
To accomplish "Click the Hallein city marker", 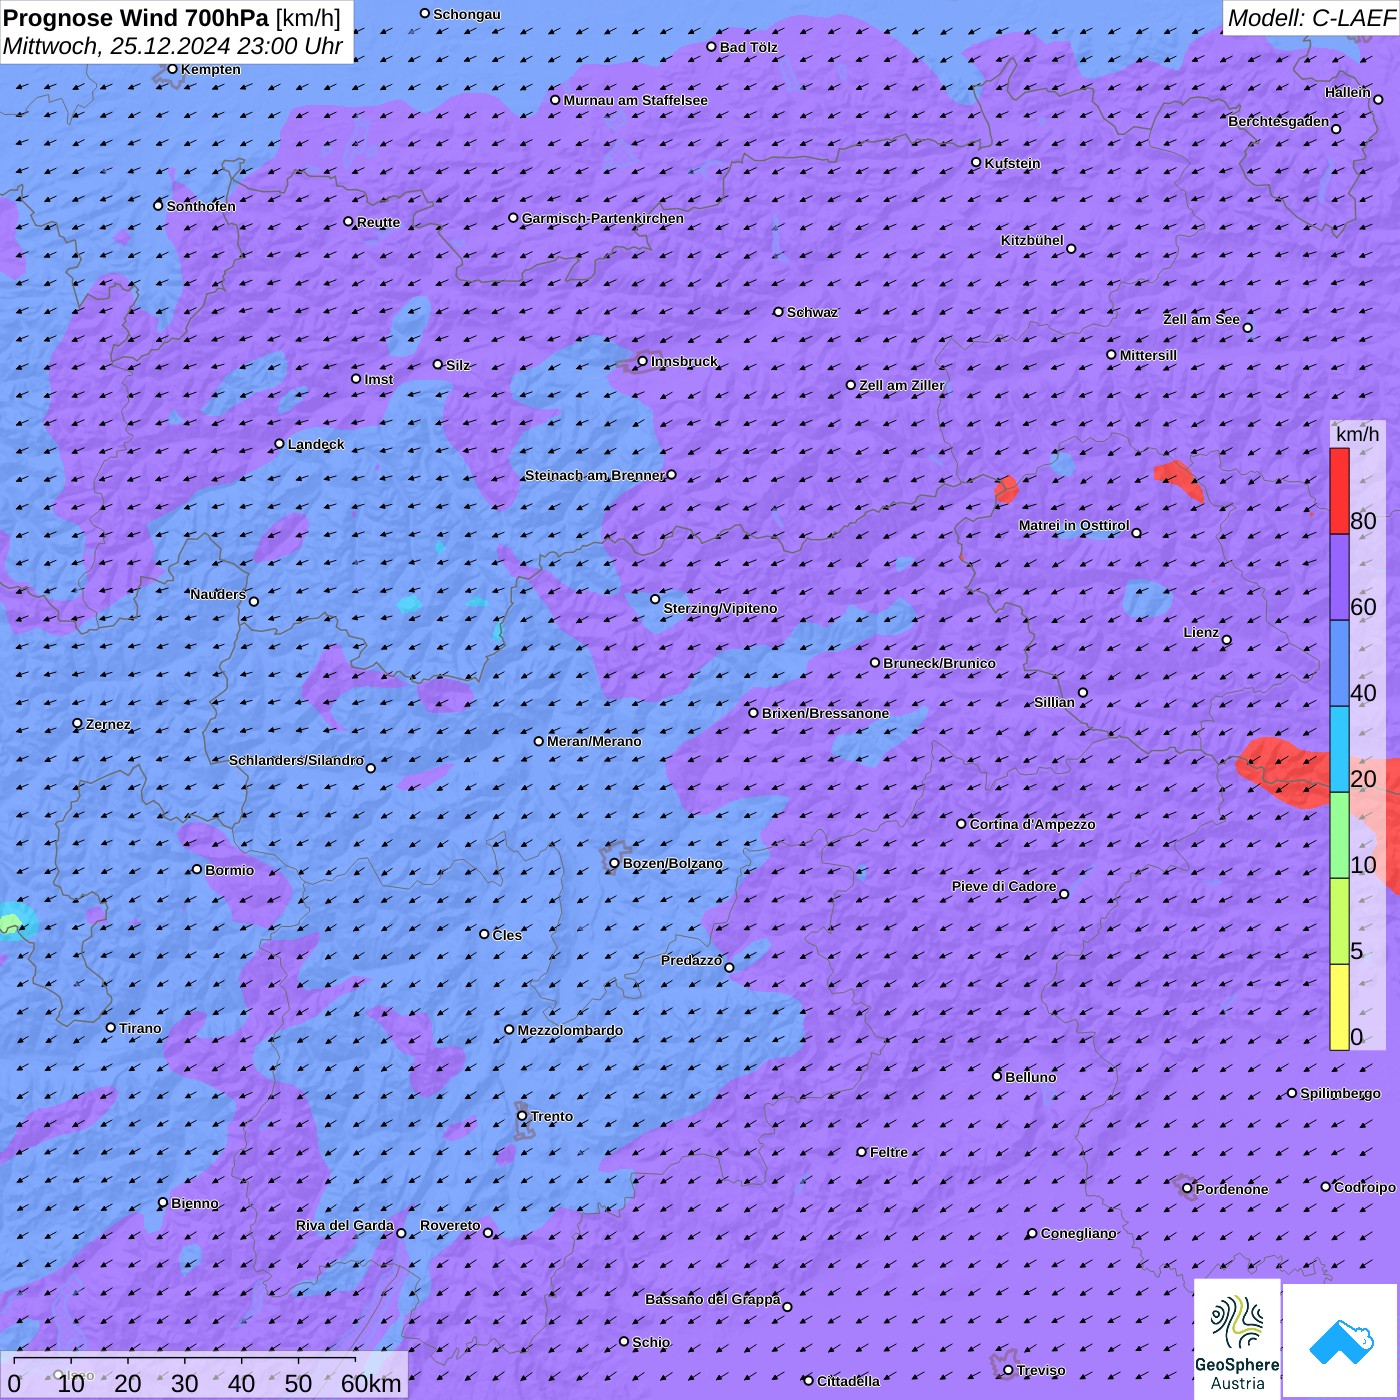I will click(x=1378, y=99).
